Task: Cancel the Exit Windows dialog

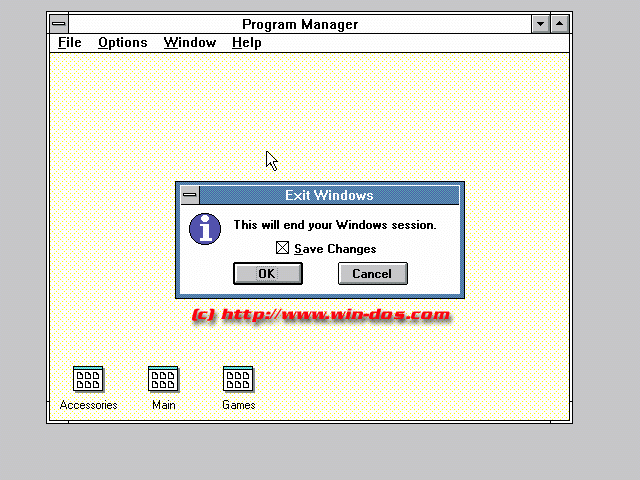Action: click(x=372, y=273)
